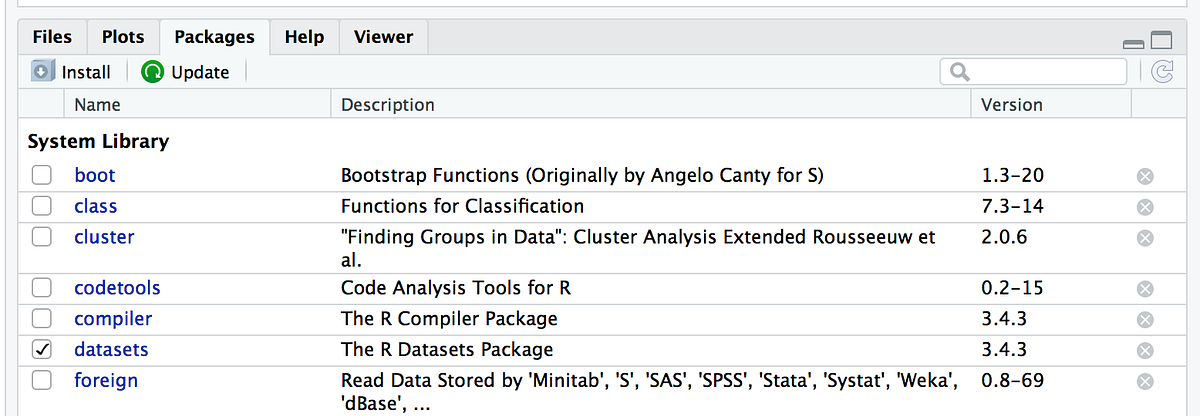
Task: Enable the boot package checkbox
Action: pyautogui.click(x=42, y=176)
